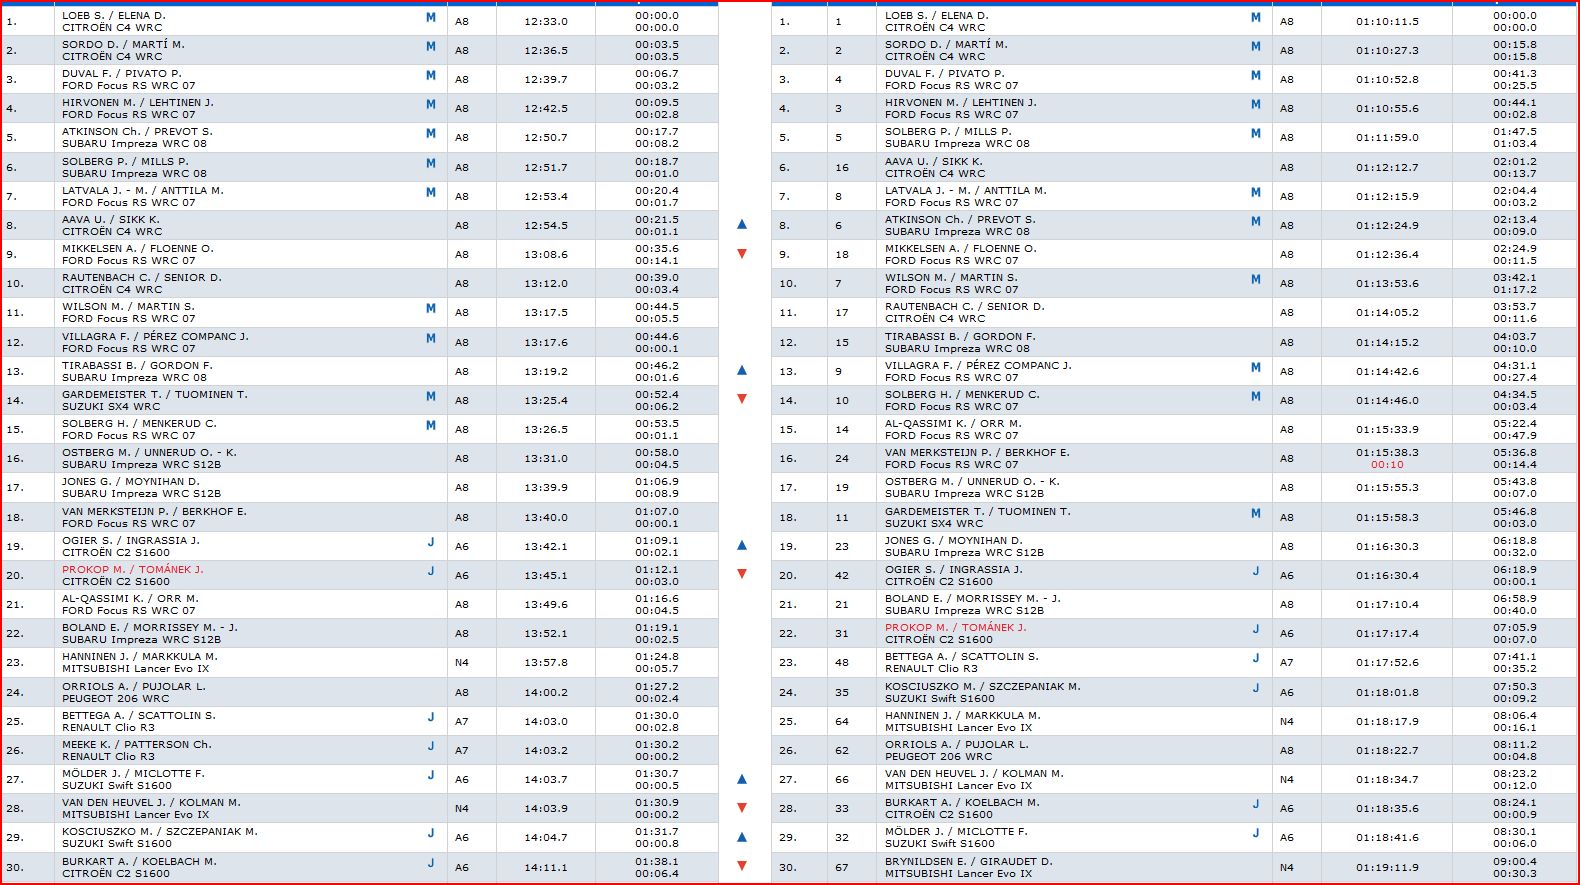Click red down arrow beside Mikkelsen 13:08.6 row
The height and width of the screenshot is (885, 1580).
(x=742, y=254)
